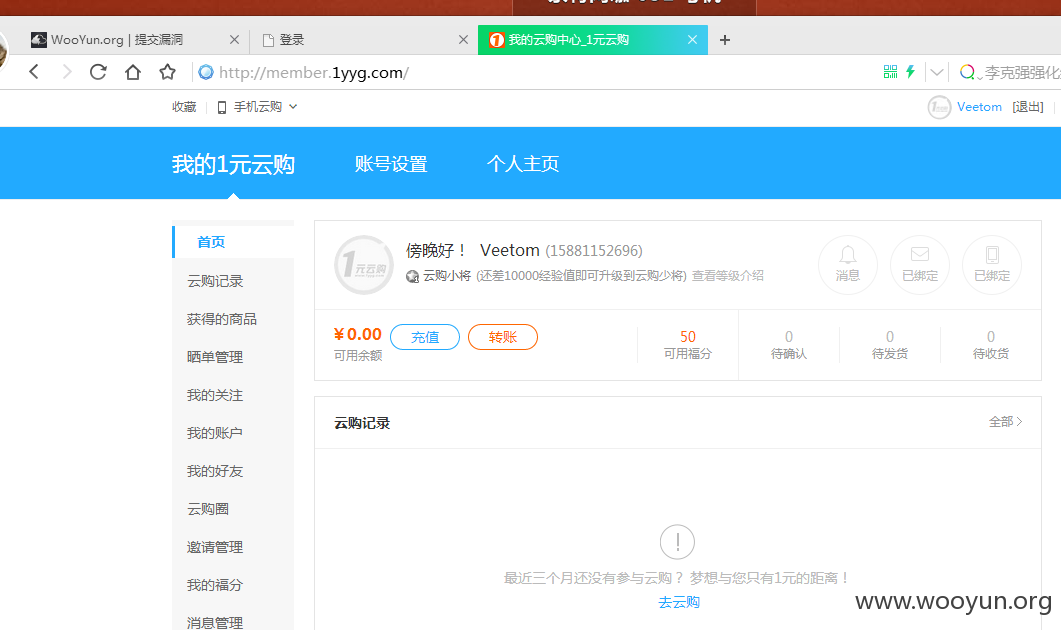Open the browser home page icon
The height and width of the screenshot is (630, 1061).
133,72
